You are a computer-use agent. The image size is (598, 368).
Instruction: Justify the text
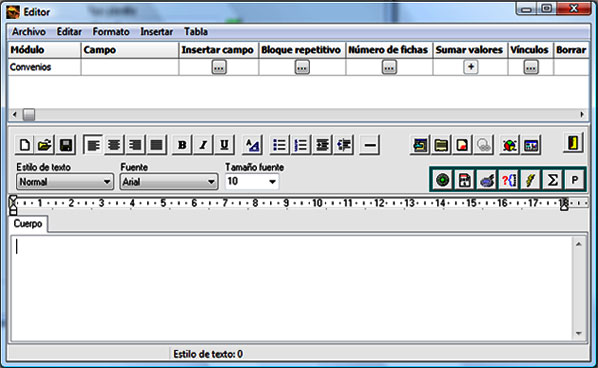tap(156, 145)
